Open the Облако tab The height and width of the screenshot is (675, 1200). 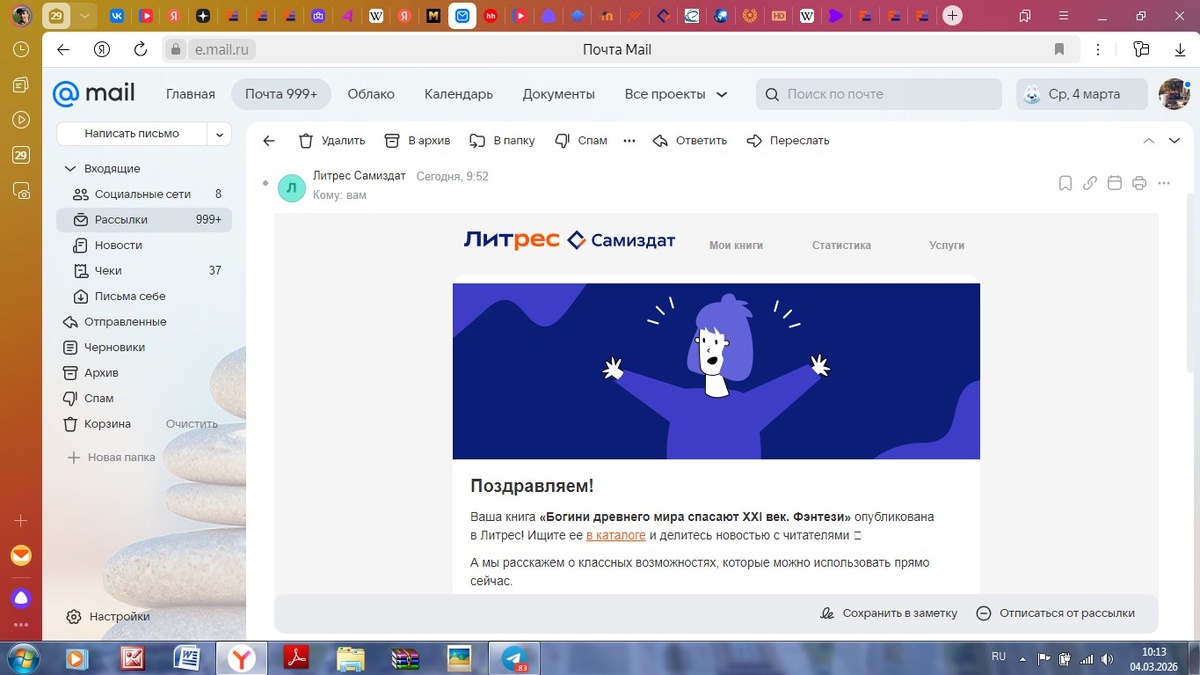click(371, 94)
